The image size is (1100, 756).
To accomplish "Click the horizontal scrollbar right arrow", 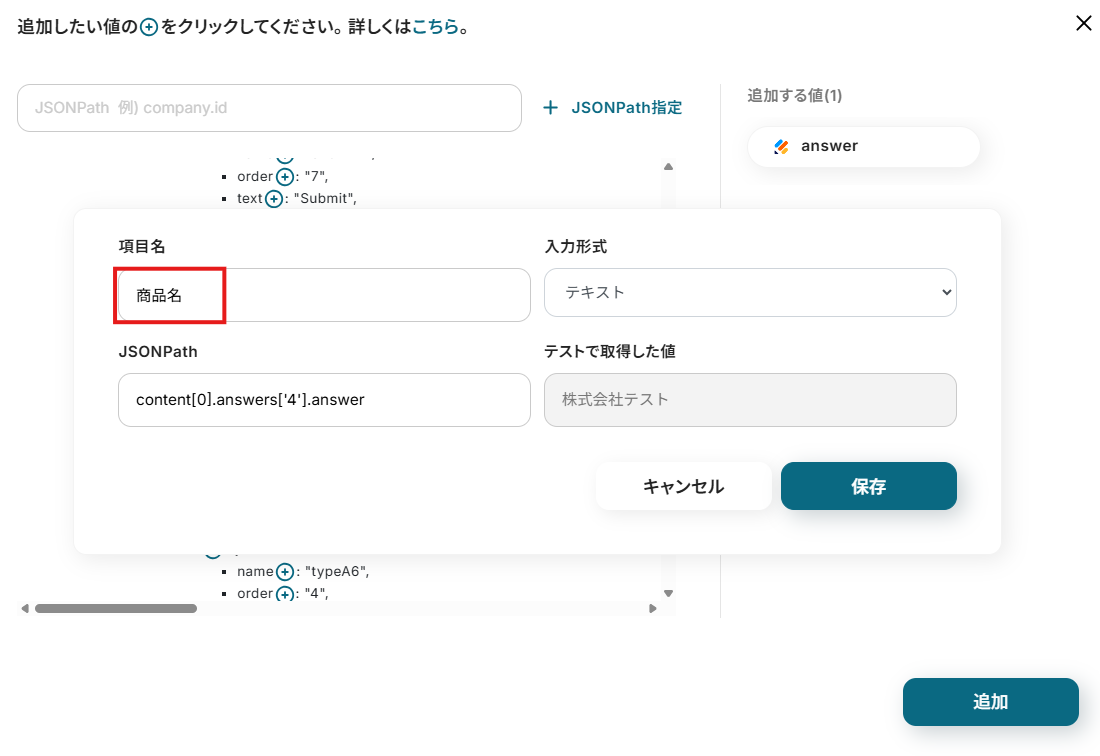I will point(652,609).
